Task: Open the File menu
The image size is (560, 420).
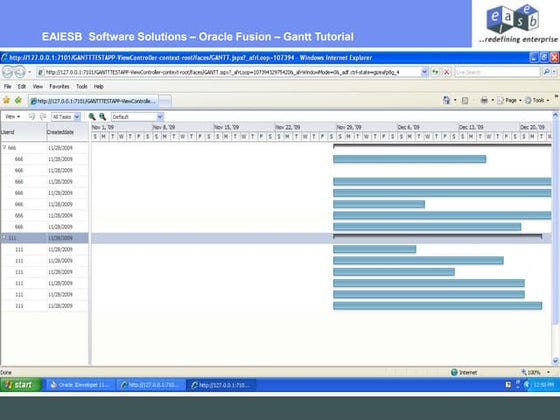Action: [8, 86]
